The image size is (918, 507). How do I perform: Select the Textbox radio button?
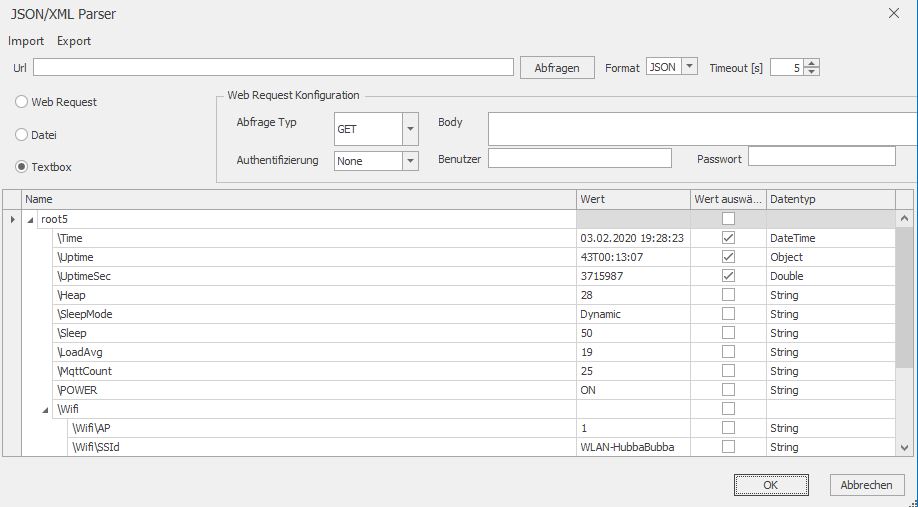click(22, 167)
